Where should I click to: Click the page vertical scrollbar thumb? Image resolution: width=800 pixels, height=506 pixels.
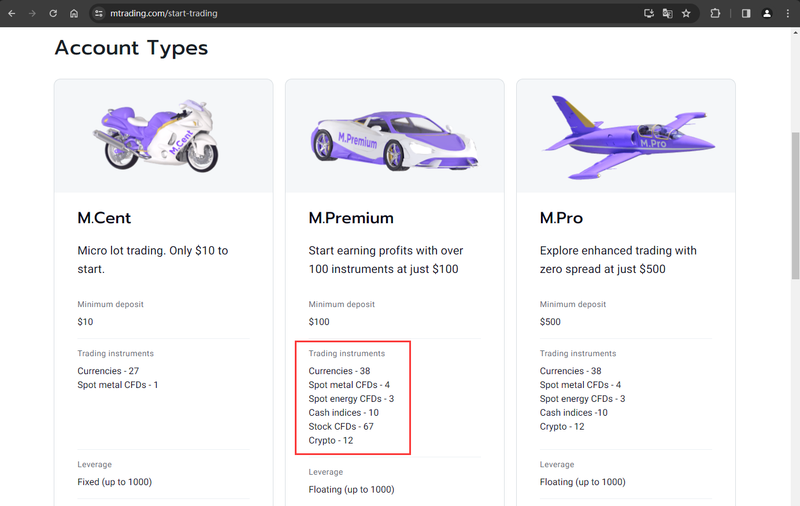[795, 206]
